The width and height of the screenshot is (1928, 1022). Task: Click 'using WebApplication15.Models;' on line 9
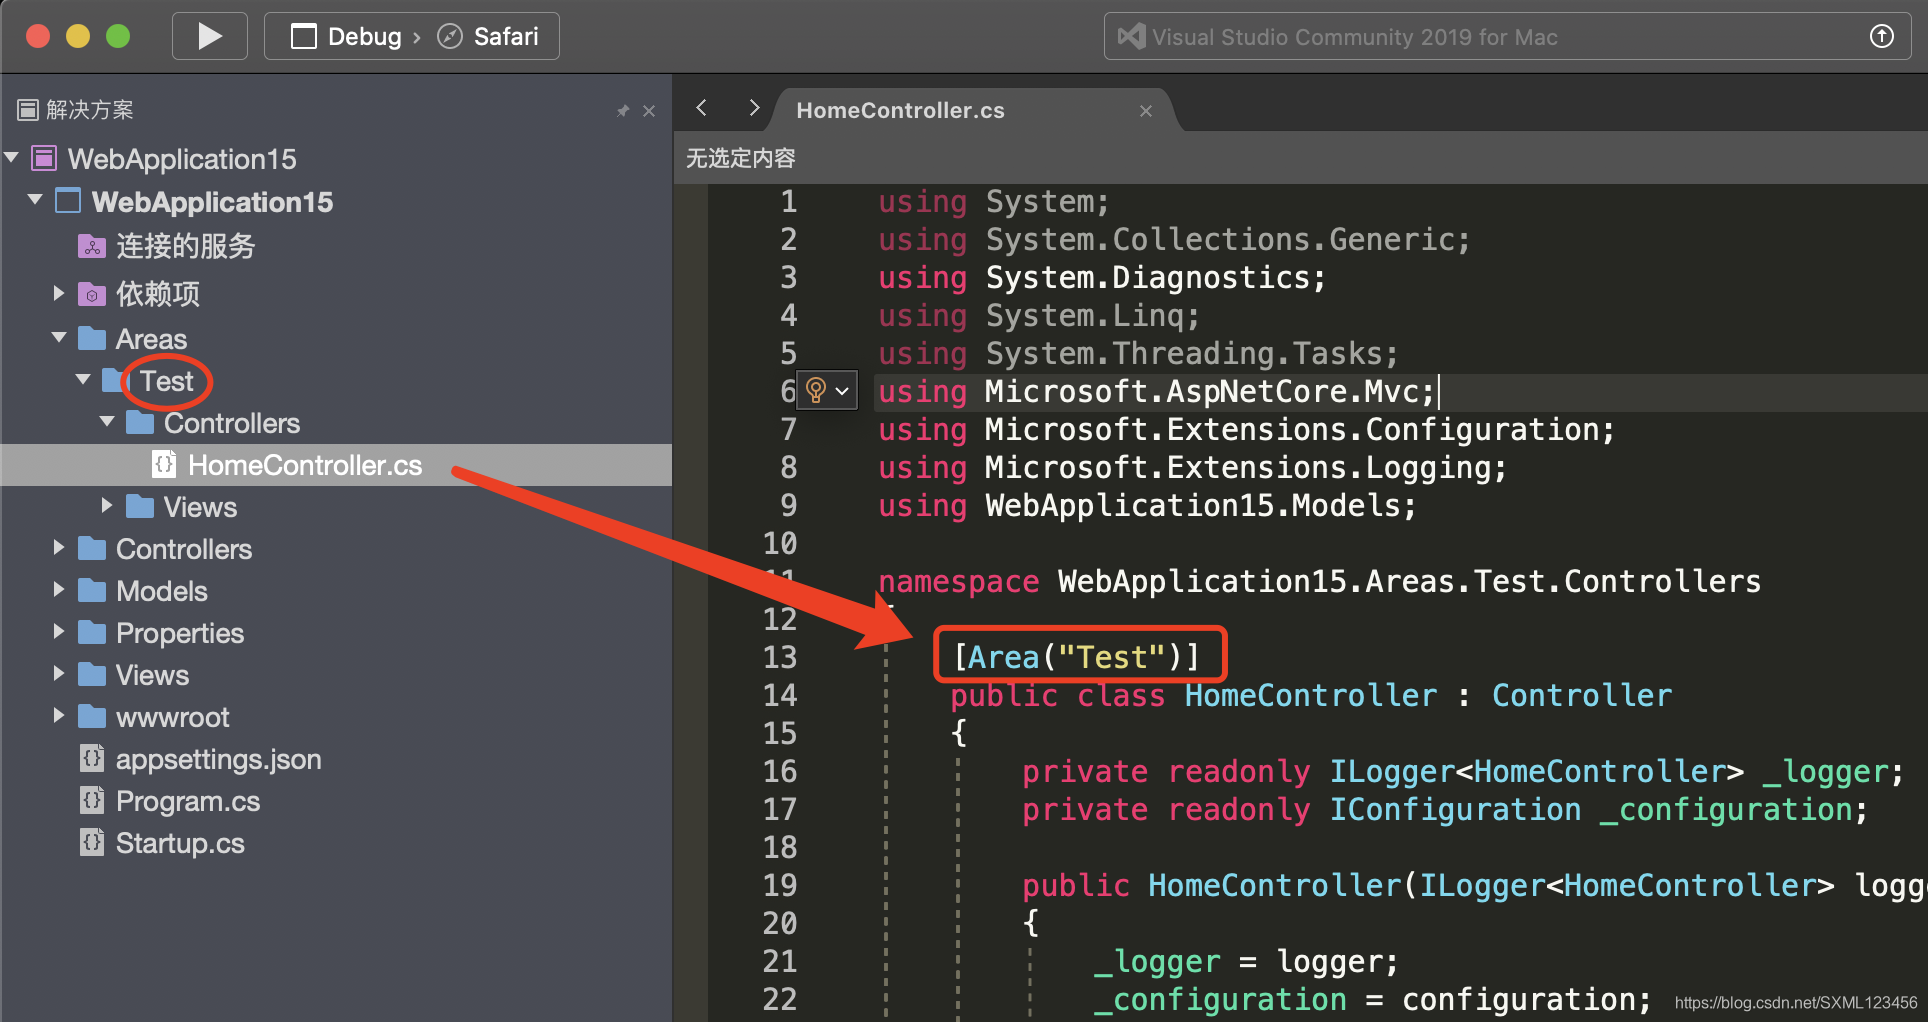click(1147, 505)
